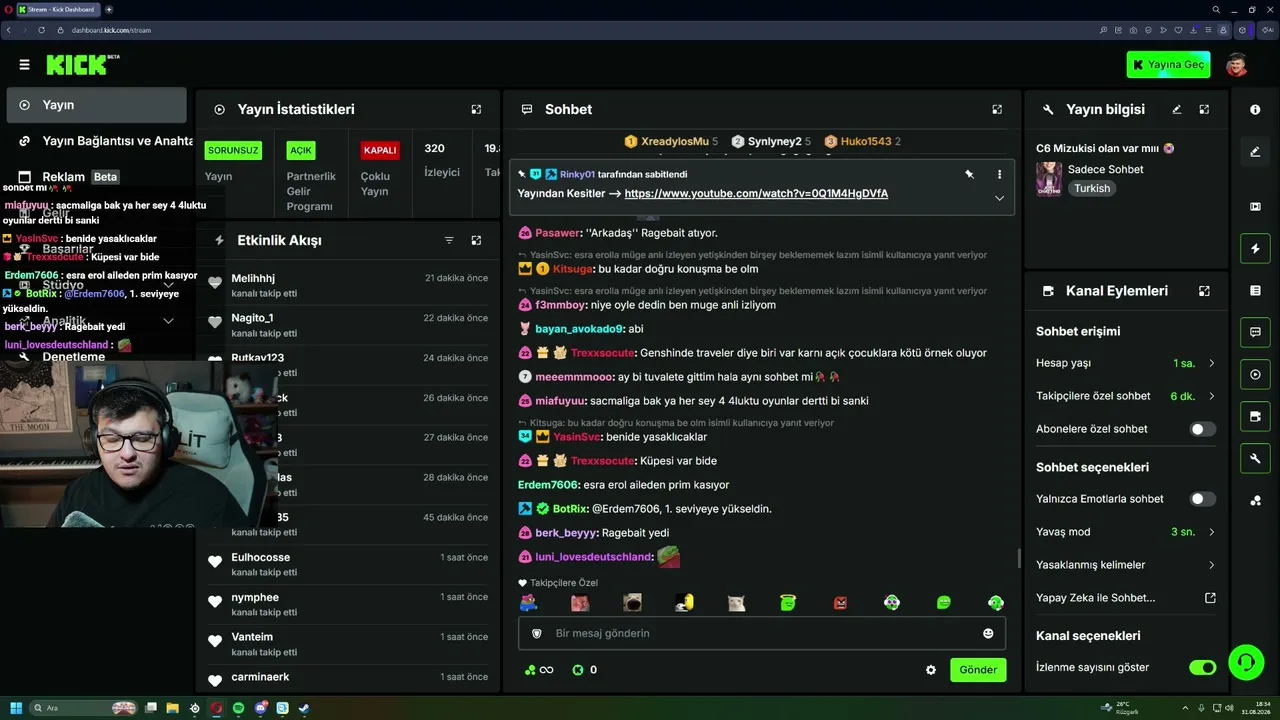
Task: Click username Kitsuga in chat
Action: (573, 269)
